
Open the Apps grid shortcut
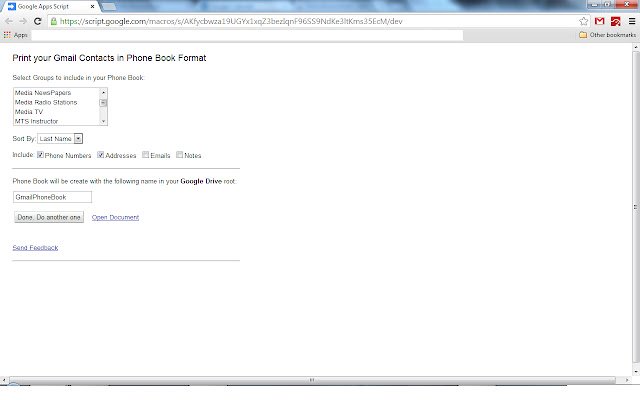click(15, 35)
